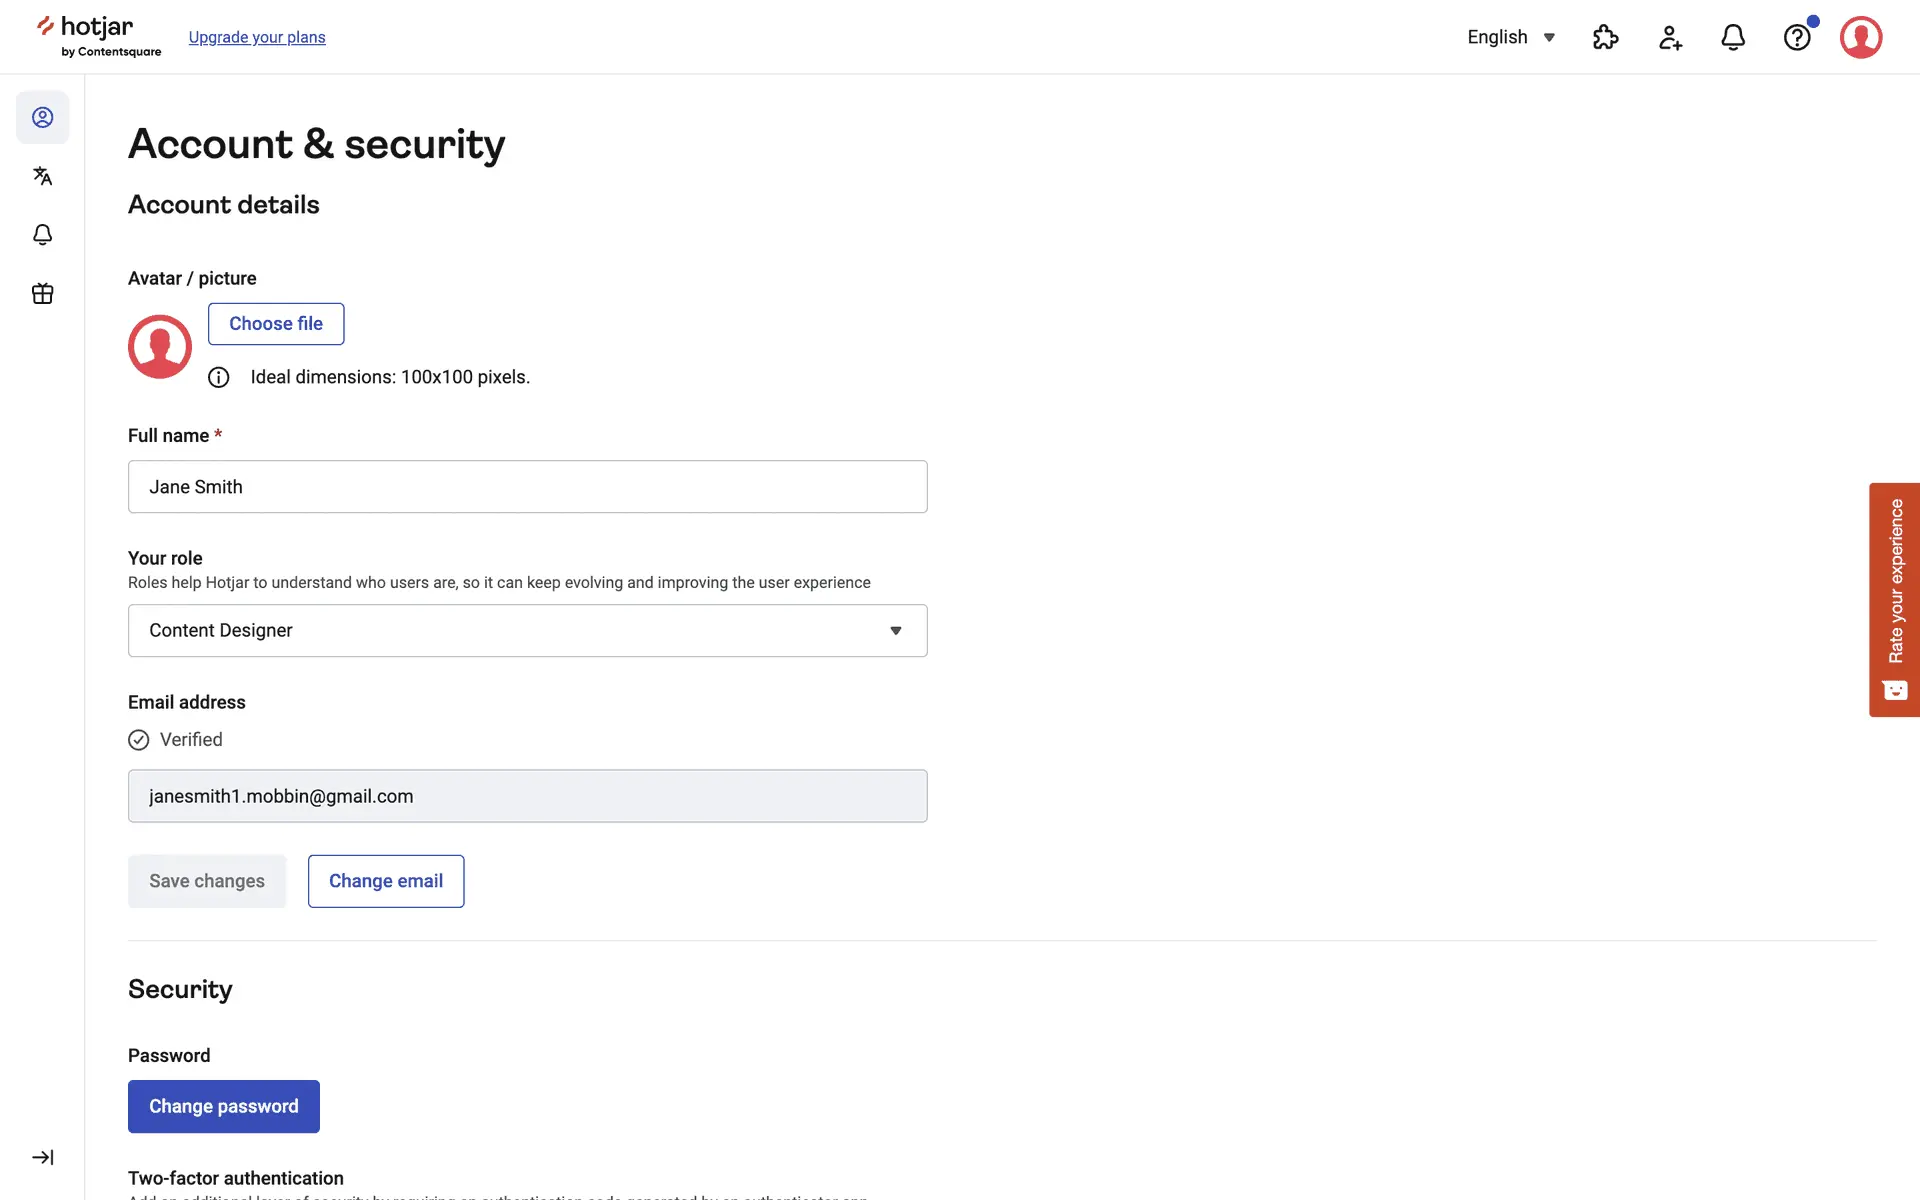This screenshot has width=1920, height=1200.
Task: Click the Choose file button
Action: point(276,324)
